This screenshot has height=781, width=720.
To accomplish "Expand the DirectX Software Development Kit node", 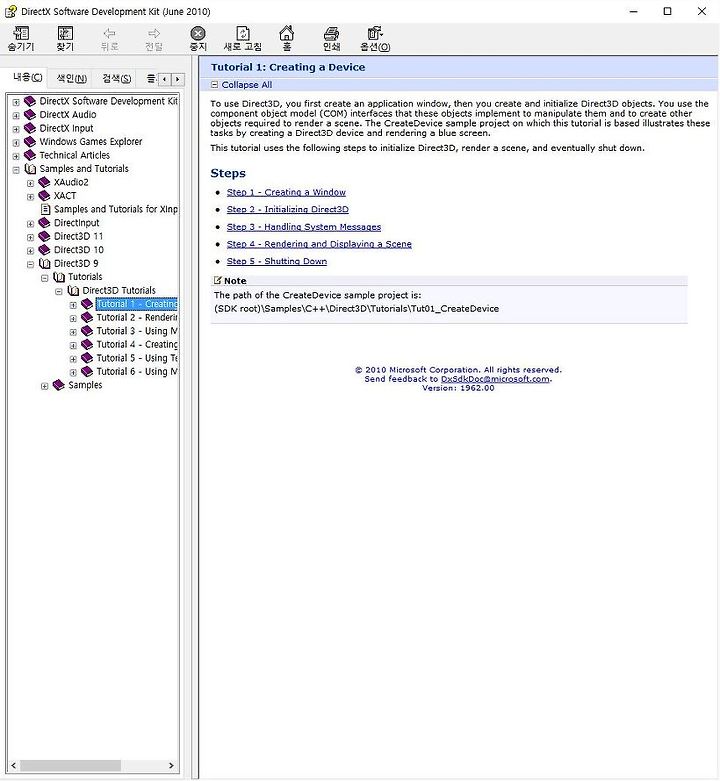I will (16, 102).
